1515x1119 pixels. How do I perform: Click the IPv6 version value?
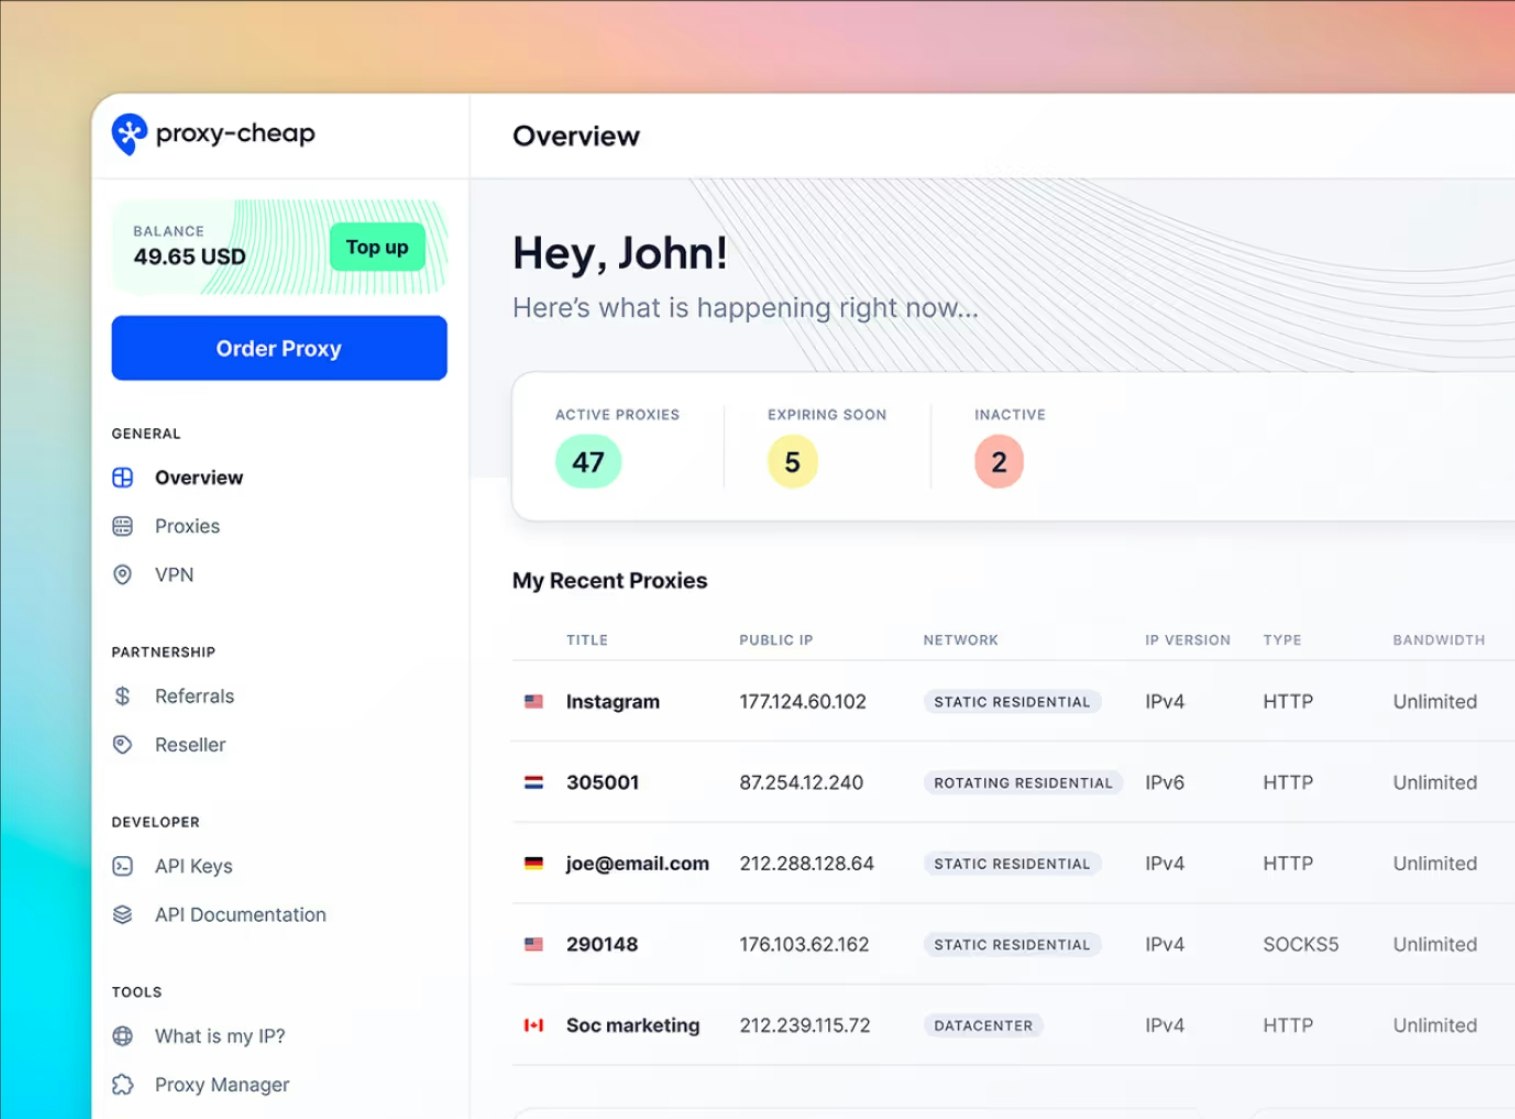(x=1164, y=783)
